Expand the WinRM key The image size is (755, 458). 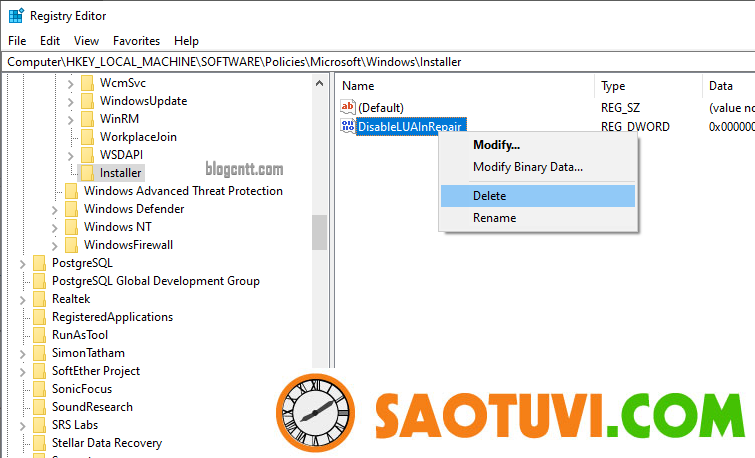coord(70,119)
